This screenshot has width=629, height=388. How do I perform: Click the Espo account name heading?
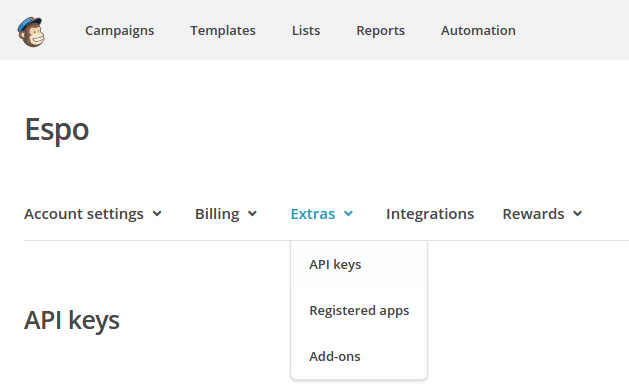(57, 130)
